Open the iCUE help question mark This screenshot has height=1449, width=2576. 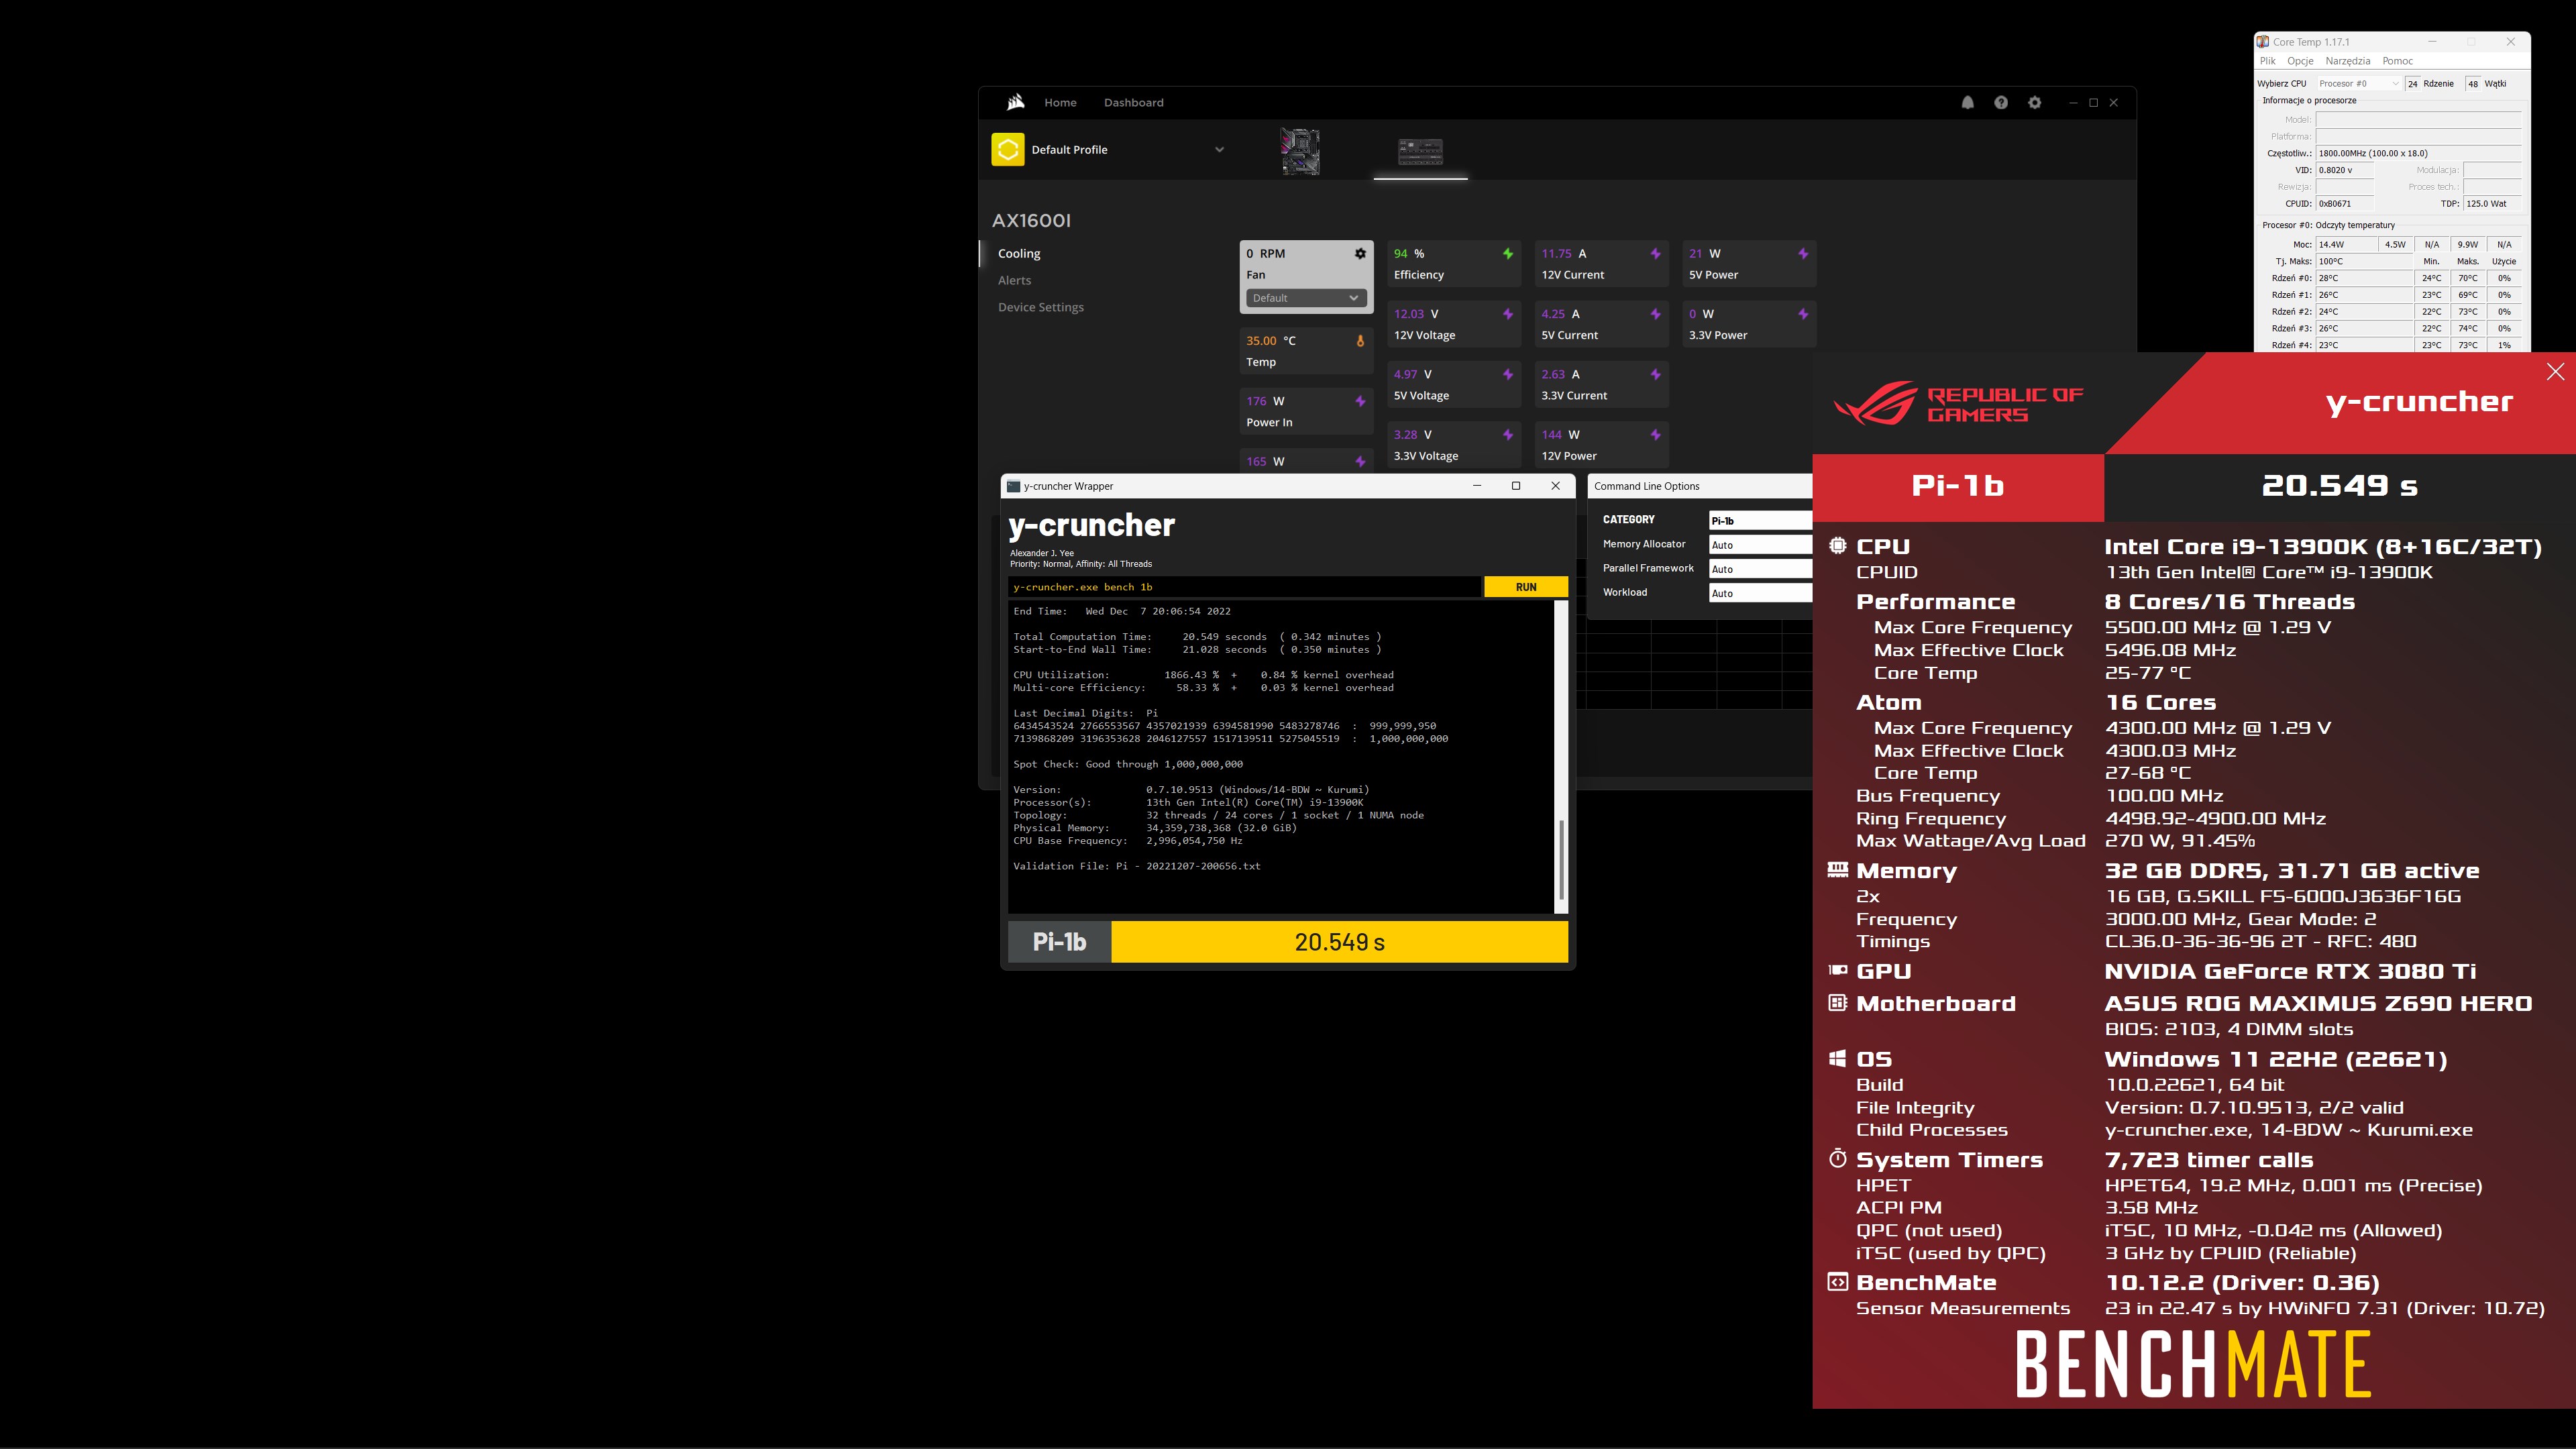[x=2001, y=102]
